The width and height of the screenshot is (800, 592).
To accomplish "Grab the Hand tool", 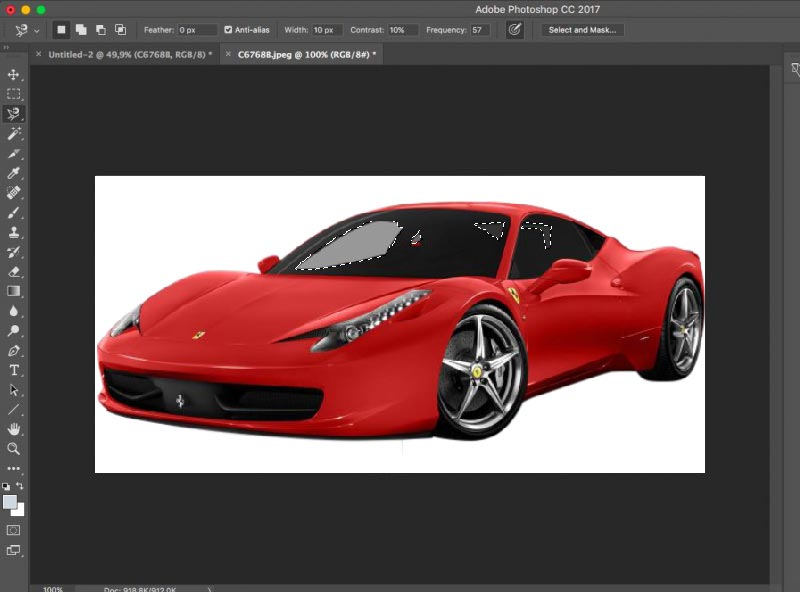I will click(x=14, y=429).
